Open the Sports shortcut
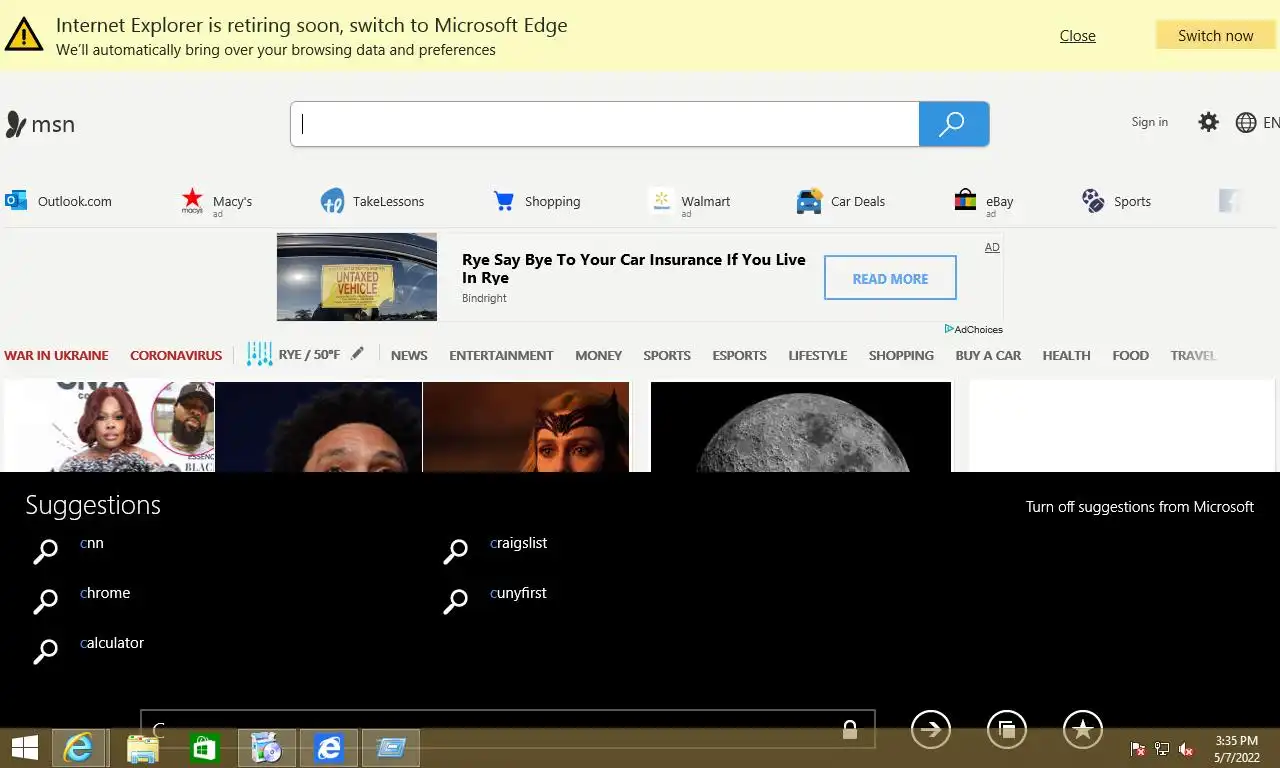Image resolution: width=1280 pixels, height=768 pixels. (x=1116, y=201)
